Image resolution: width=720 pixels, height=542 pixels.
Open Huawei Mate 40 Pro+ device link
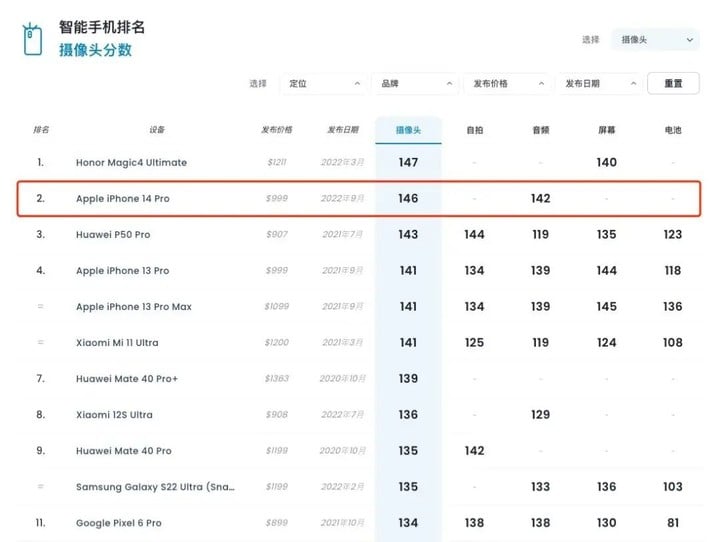click(x=127, y=379)
